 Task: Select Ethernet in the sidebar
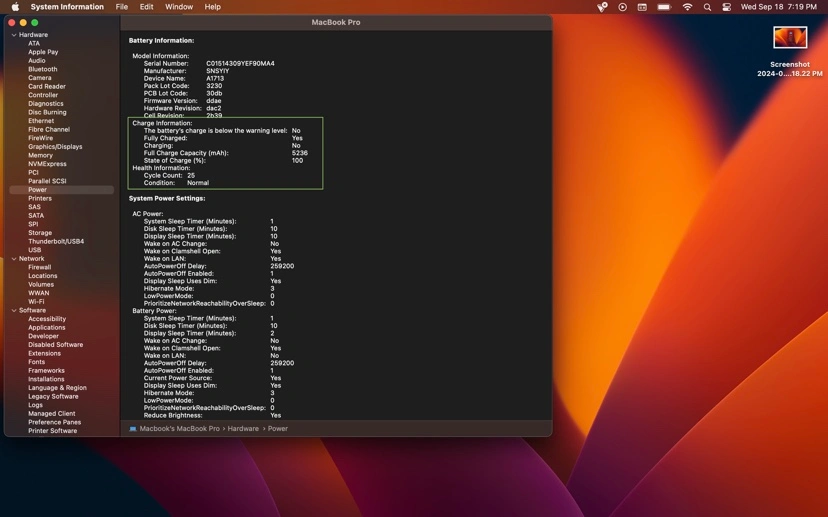tap(41, 121)
